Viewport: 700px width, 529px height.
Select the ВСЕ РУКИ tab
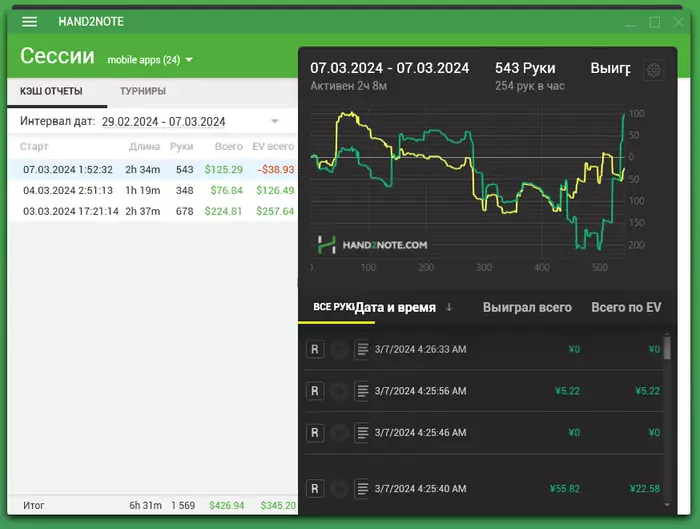point(333,307)
